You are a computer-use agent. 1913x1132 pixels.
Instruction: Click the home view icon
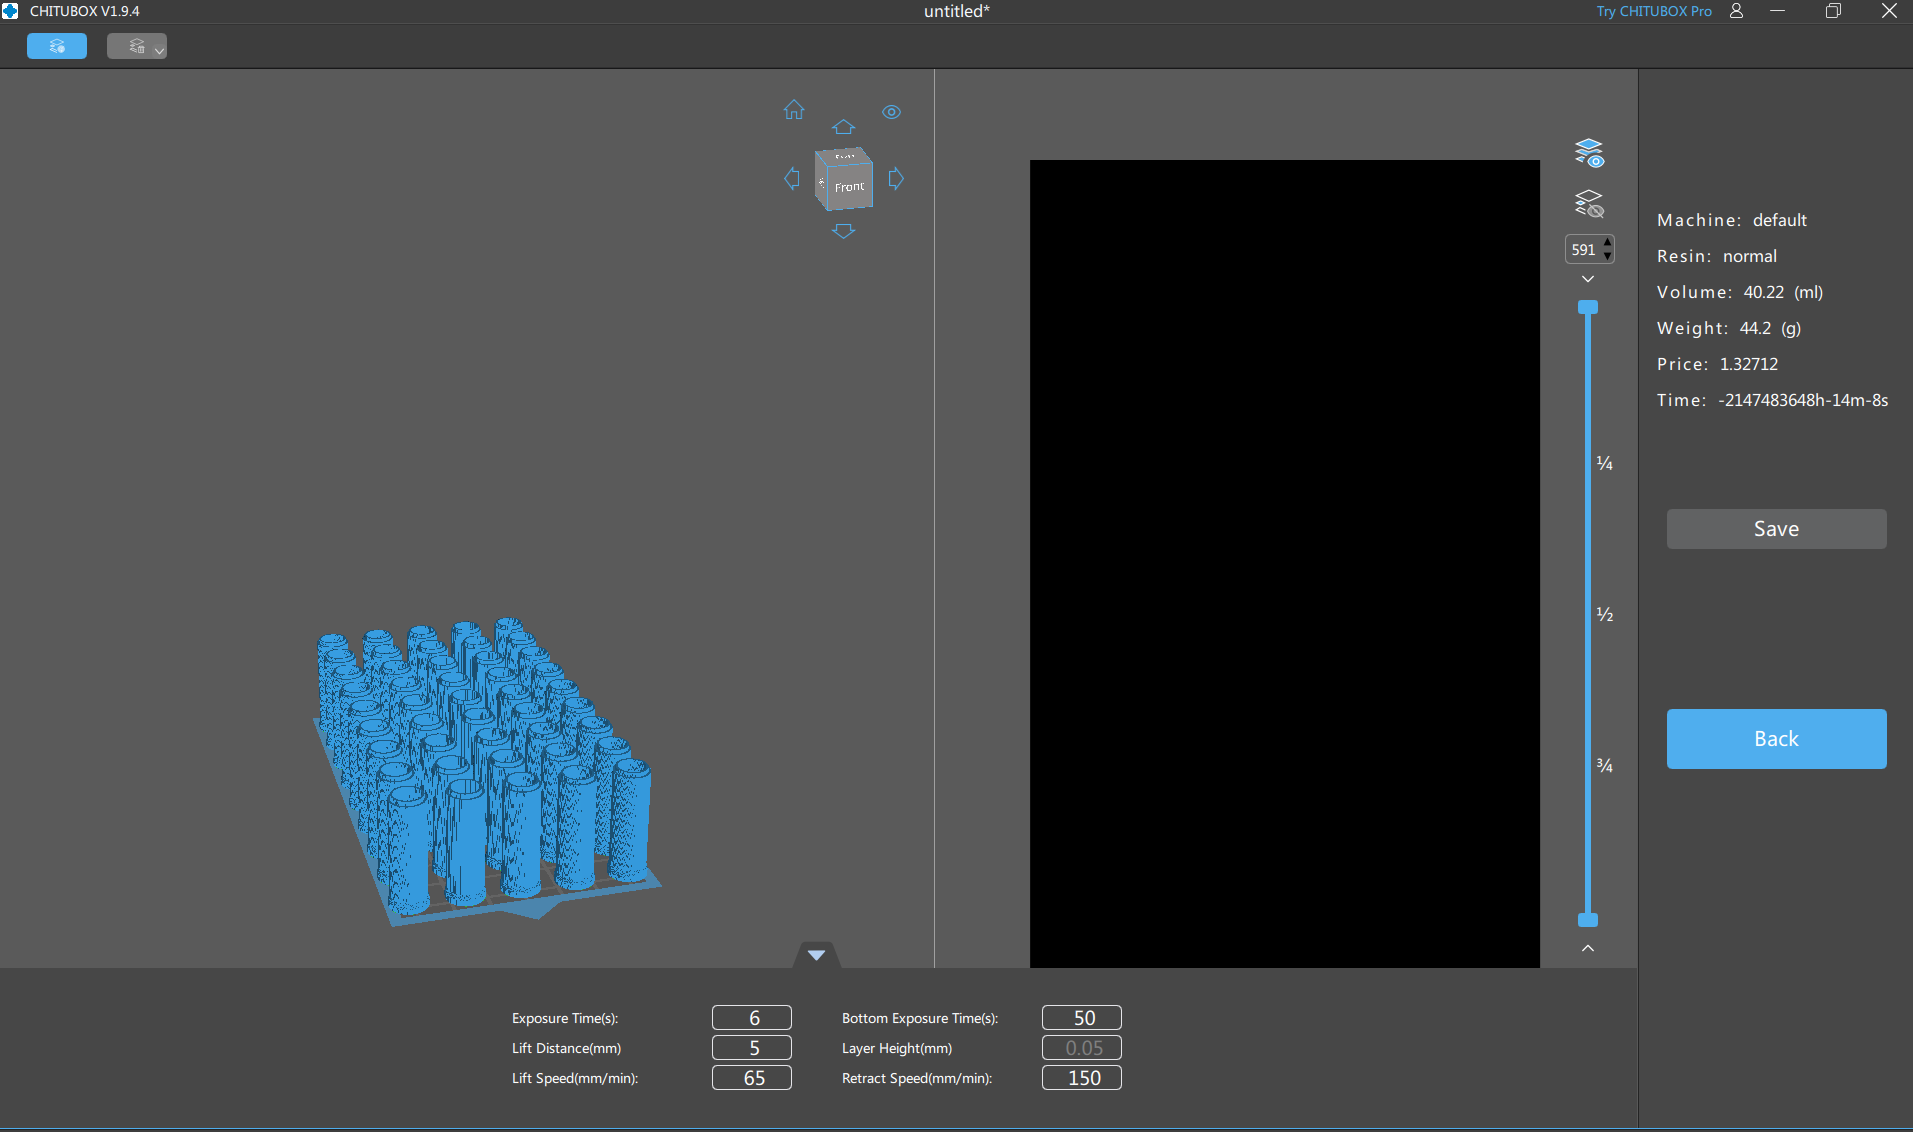pyautogui.click(x=794, y=110)
